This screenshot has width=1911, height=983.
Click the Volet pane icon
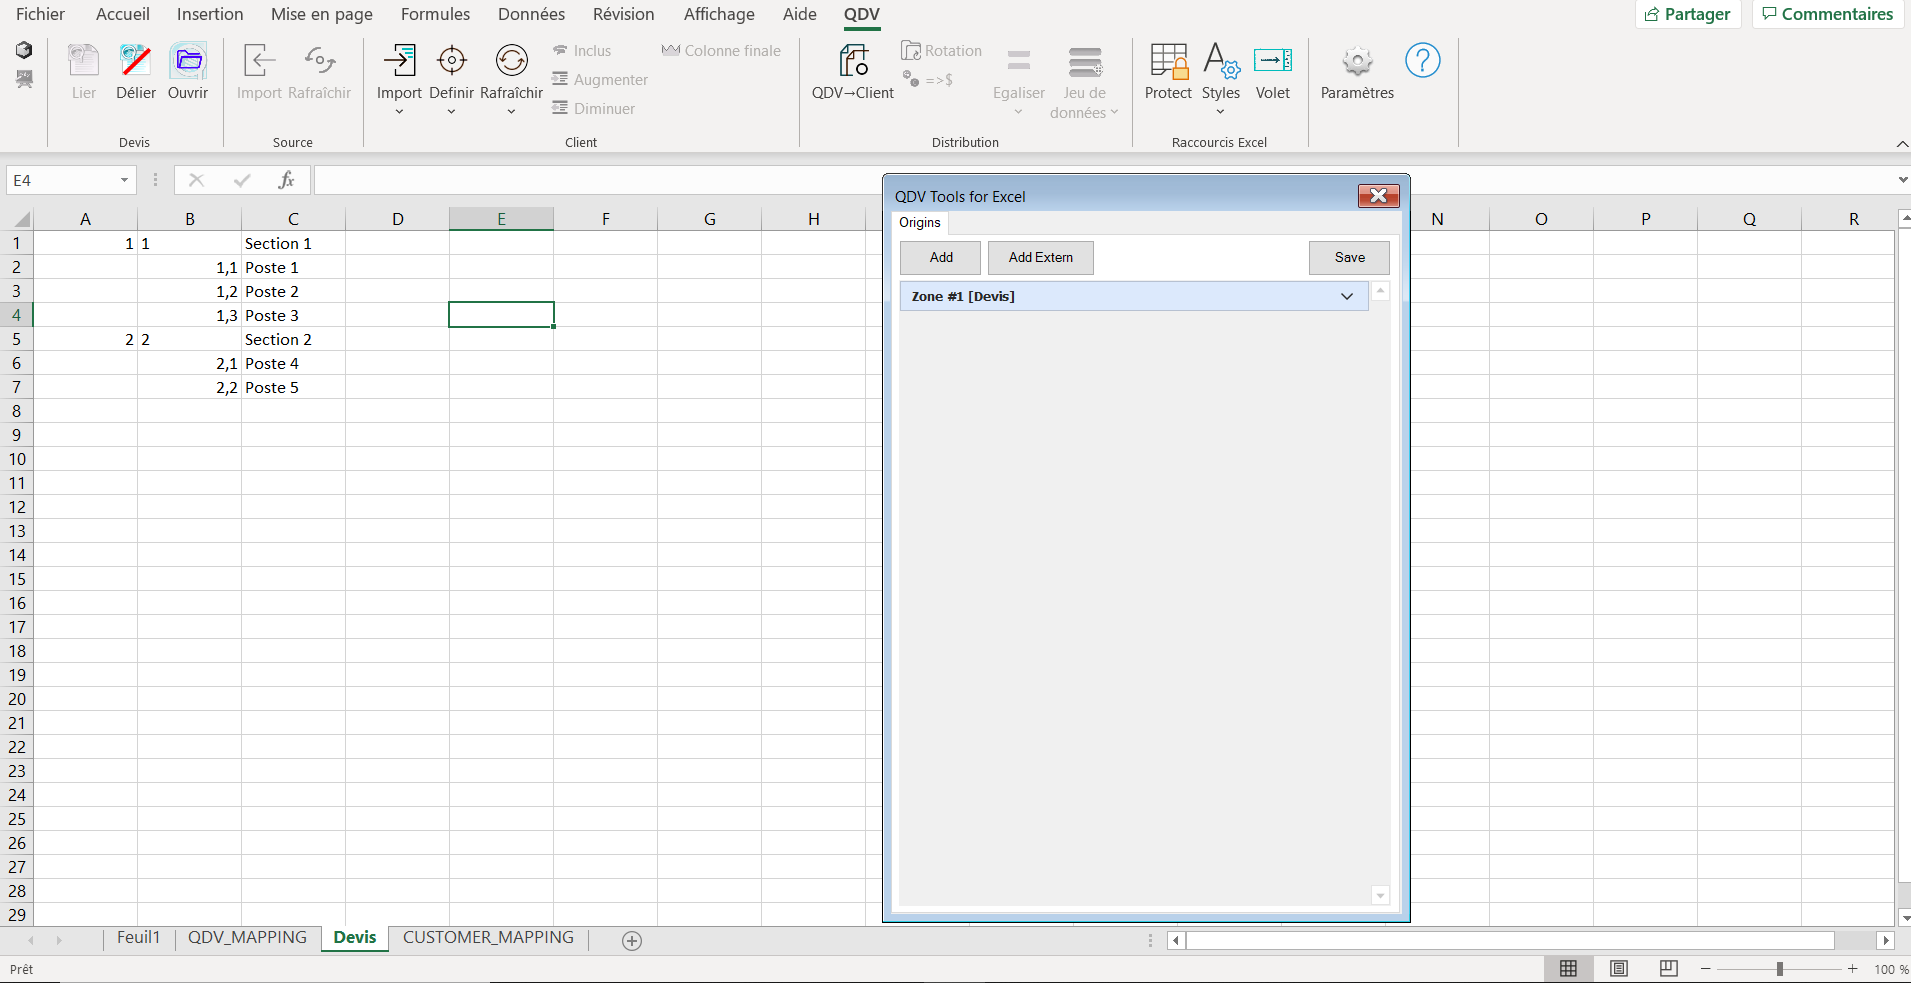click(1273, 61)
